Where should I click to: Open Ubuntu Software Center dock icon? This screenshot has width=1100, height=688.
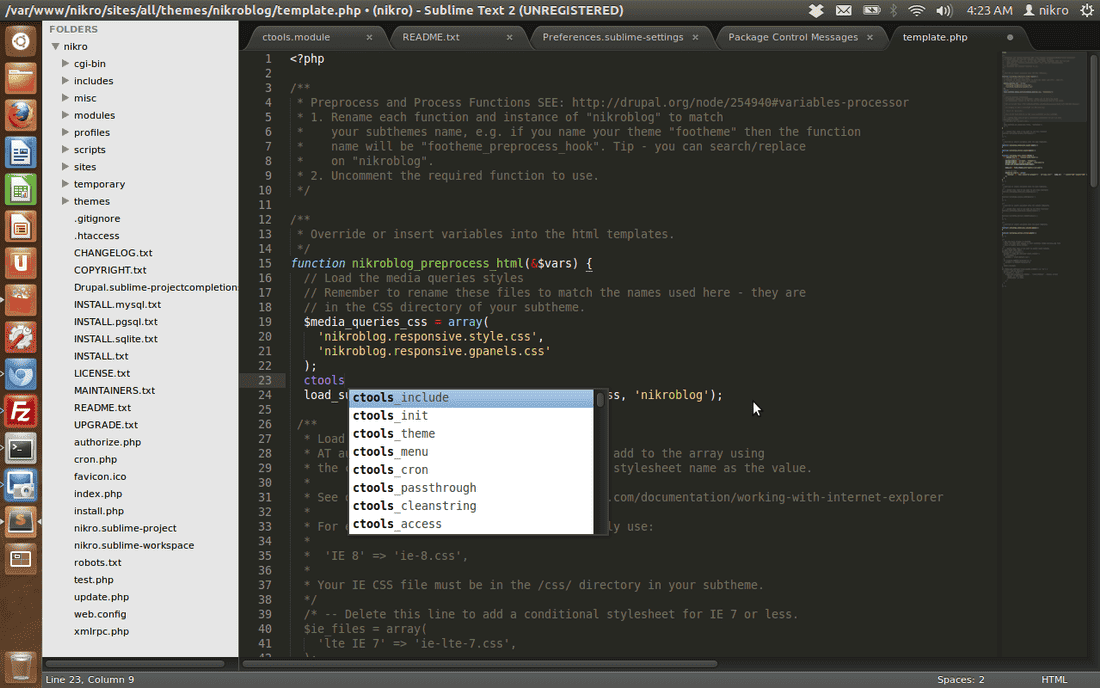(x=20, y=300)
